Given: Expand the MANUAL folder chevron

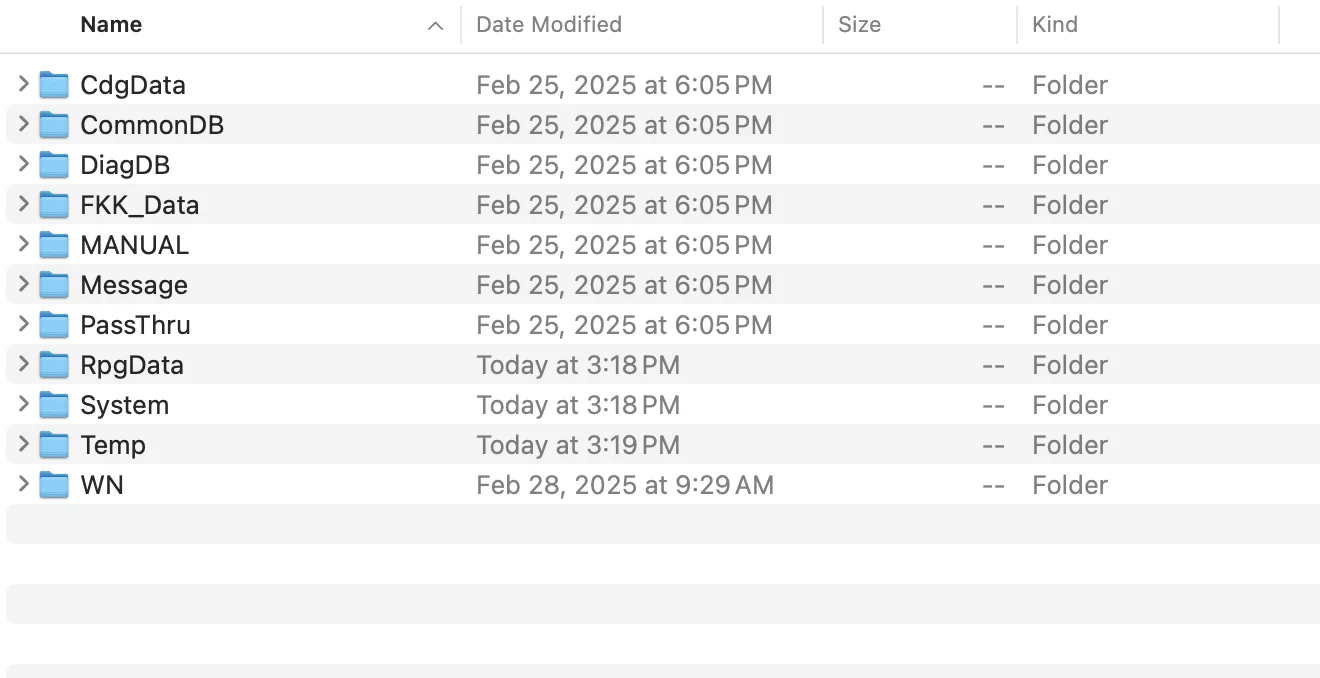Looking at the screenshot, I should coord(24,245).
